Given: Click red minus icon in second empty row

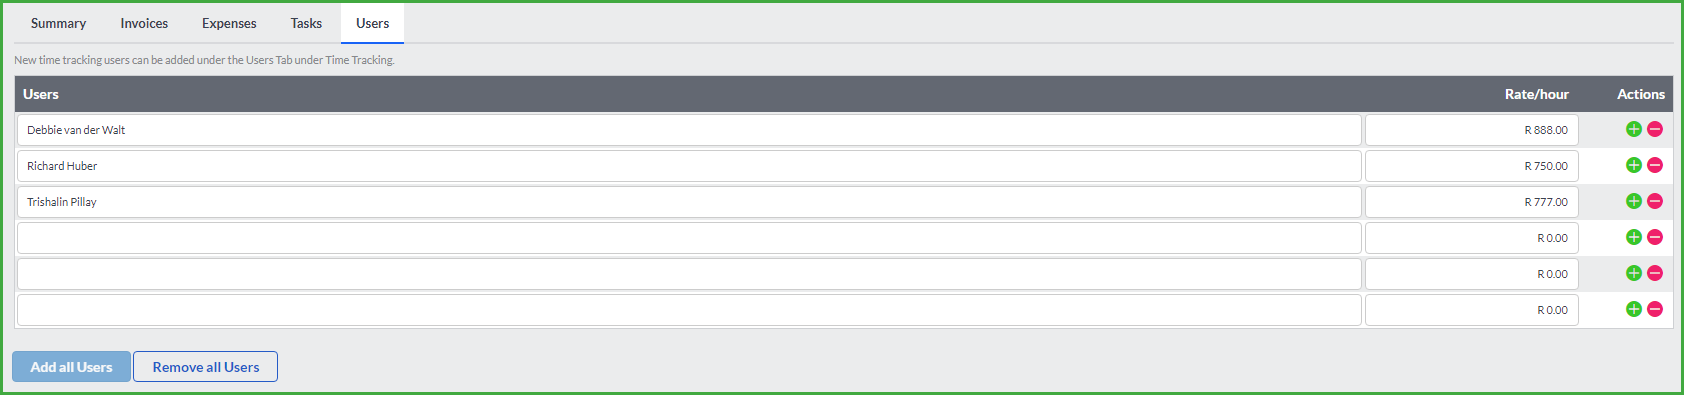Looking at the screenshot, I should tap(1655, 273).
